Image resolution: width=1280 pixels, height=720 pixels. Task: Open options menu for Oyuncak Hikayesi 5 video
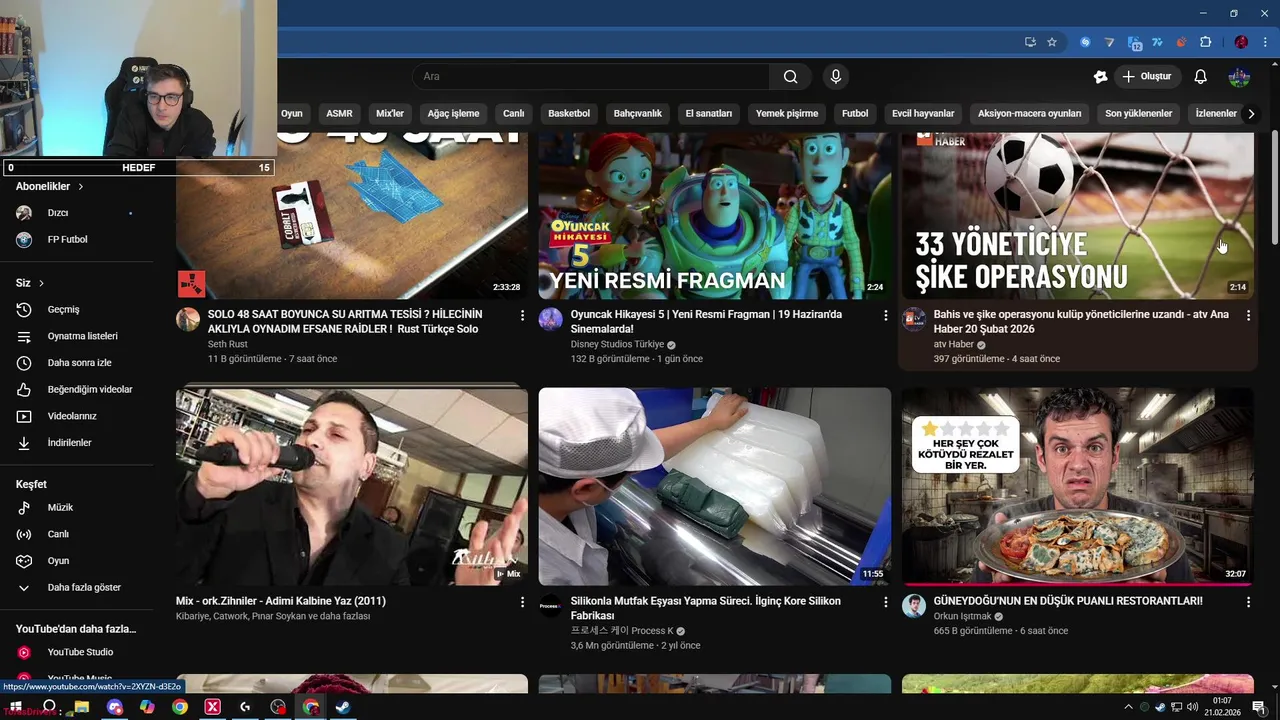tap(885, 316)
